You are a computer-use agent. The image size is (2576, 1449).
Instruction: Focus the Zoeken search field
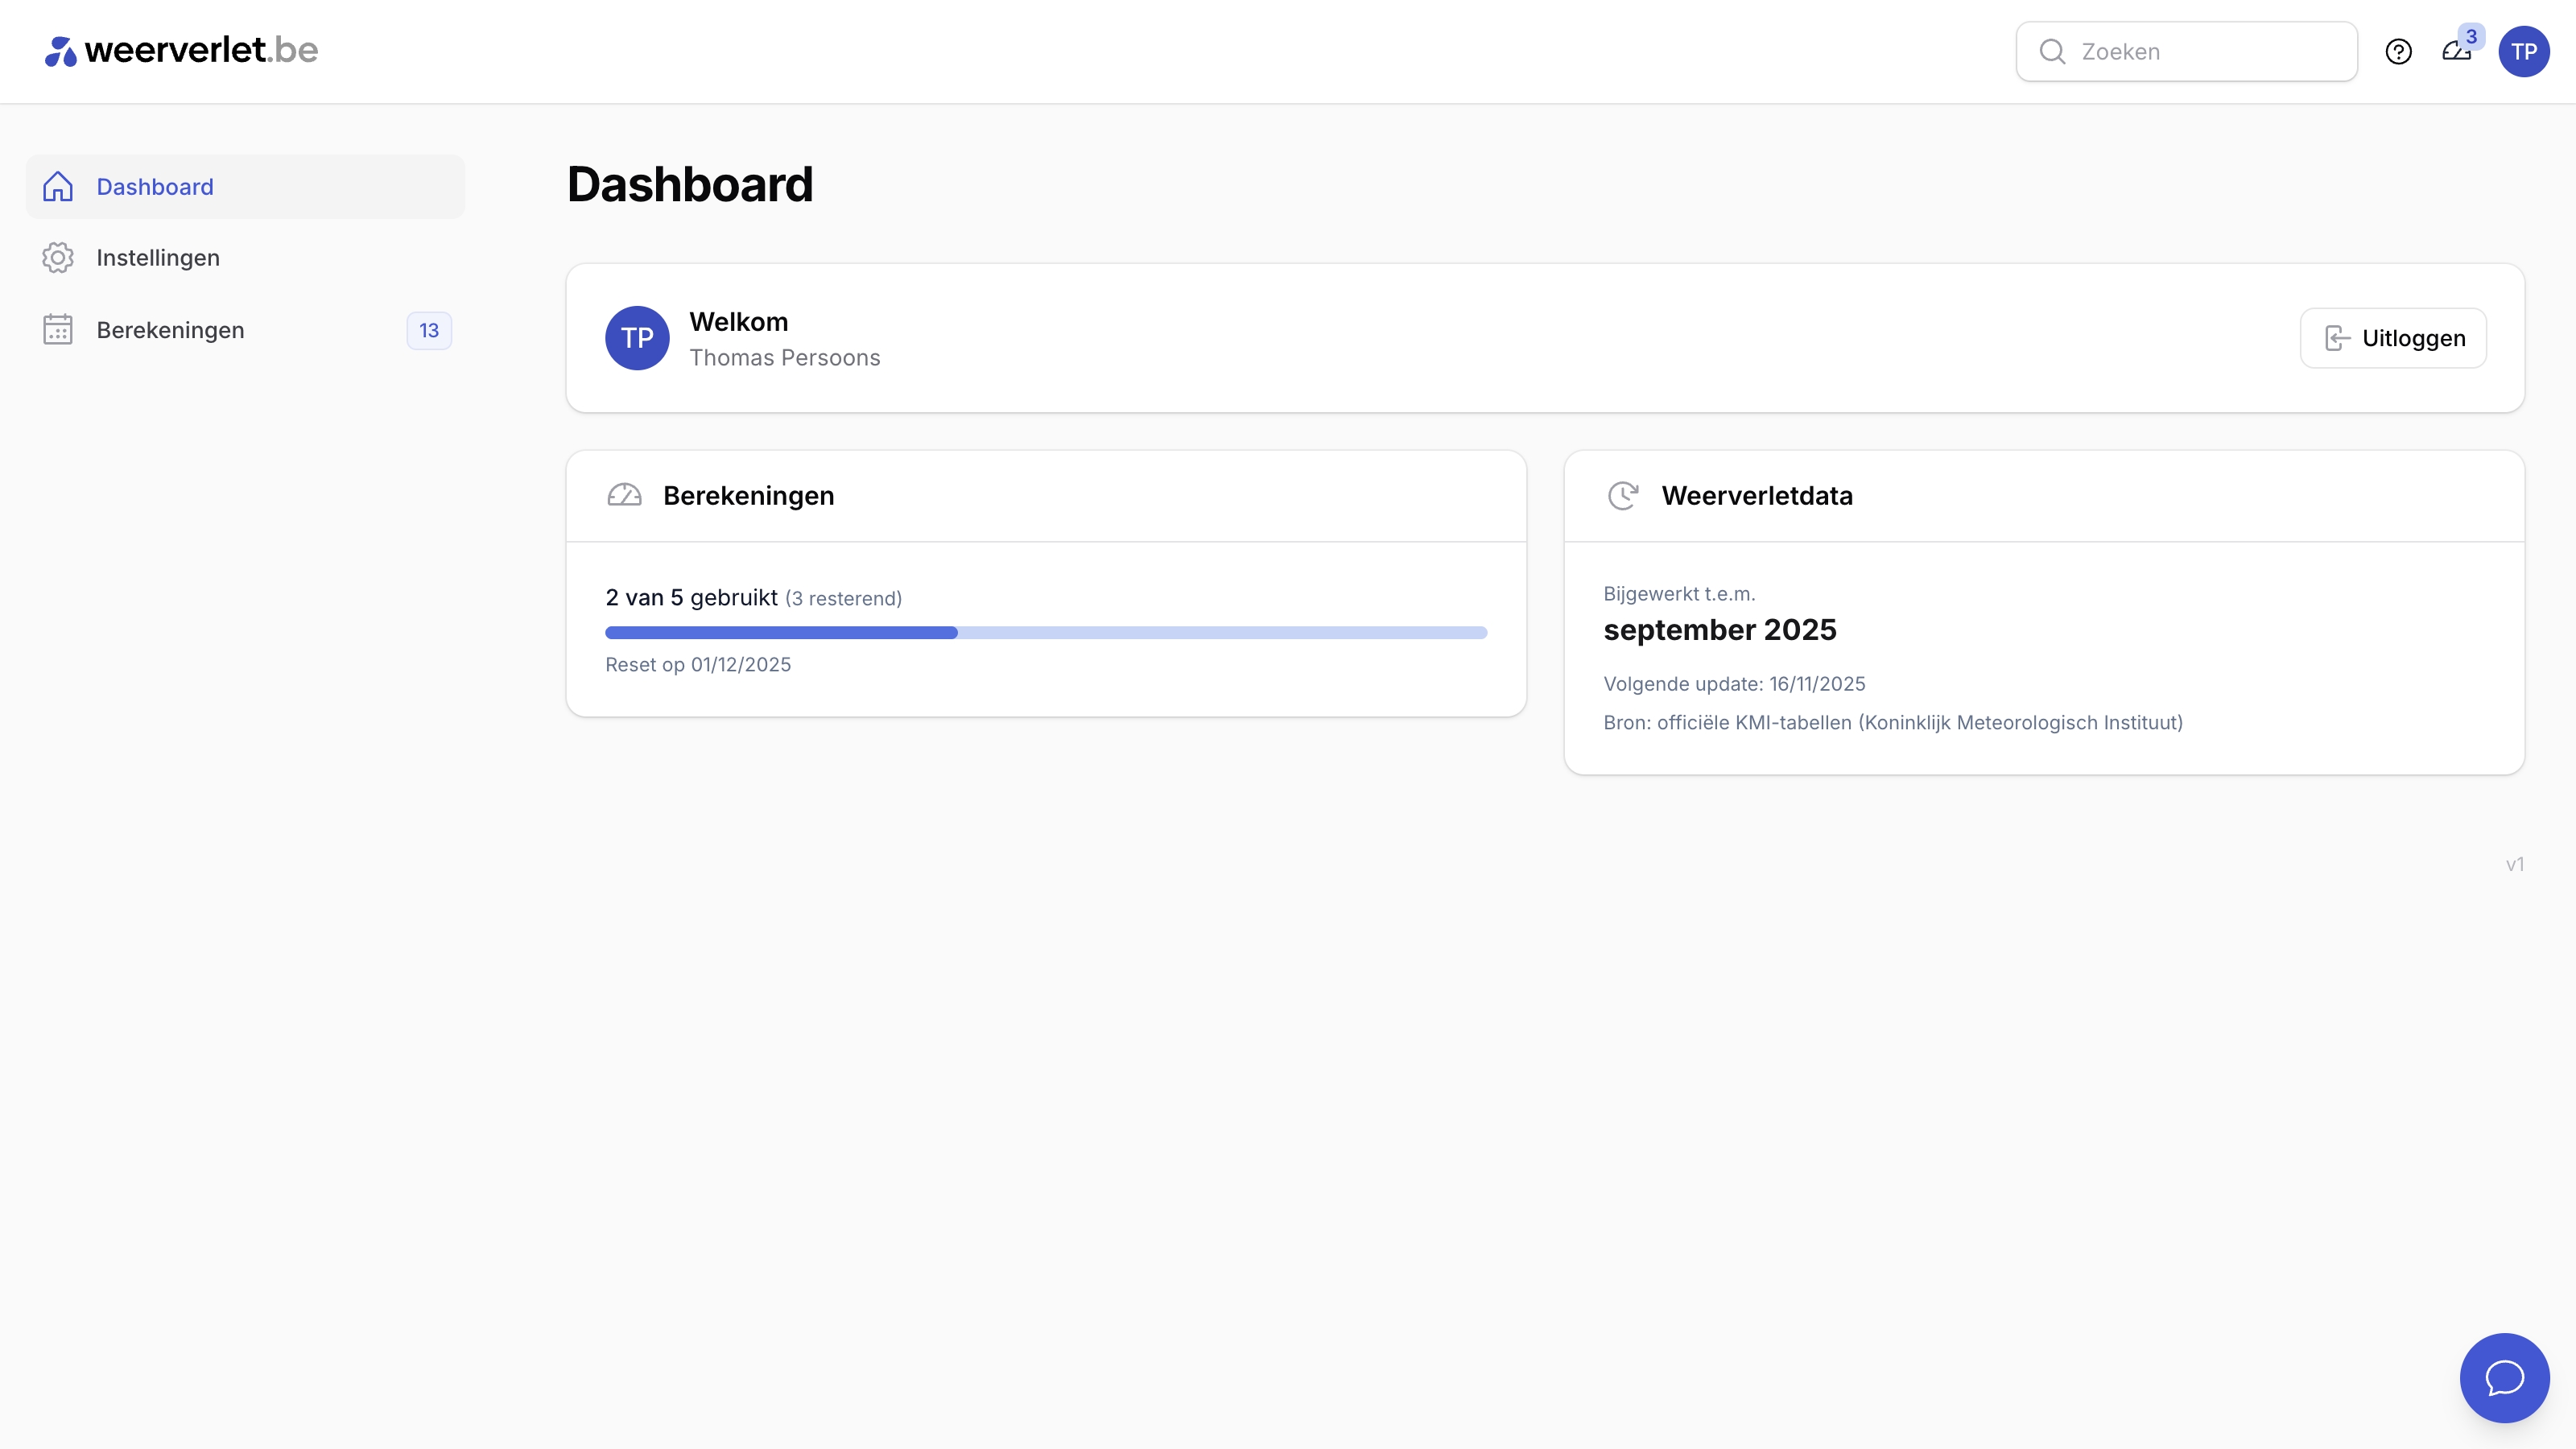click(2186, 52)
